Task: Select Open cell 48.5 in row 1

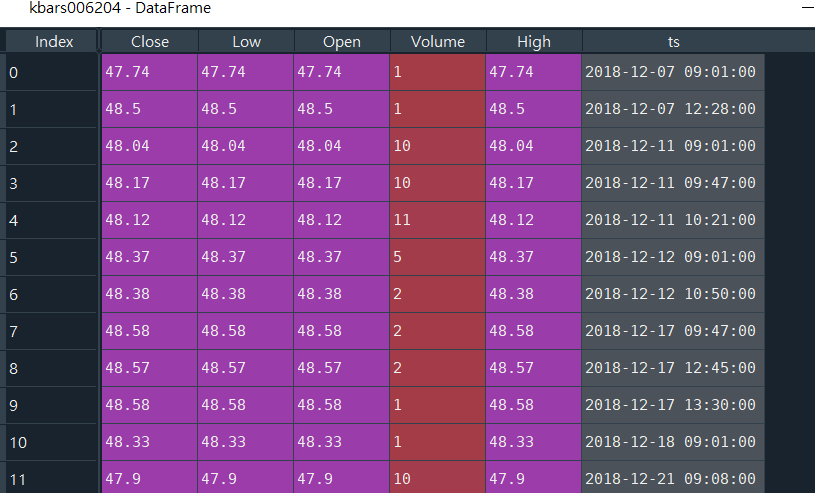Action: tap(341, 109)
